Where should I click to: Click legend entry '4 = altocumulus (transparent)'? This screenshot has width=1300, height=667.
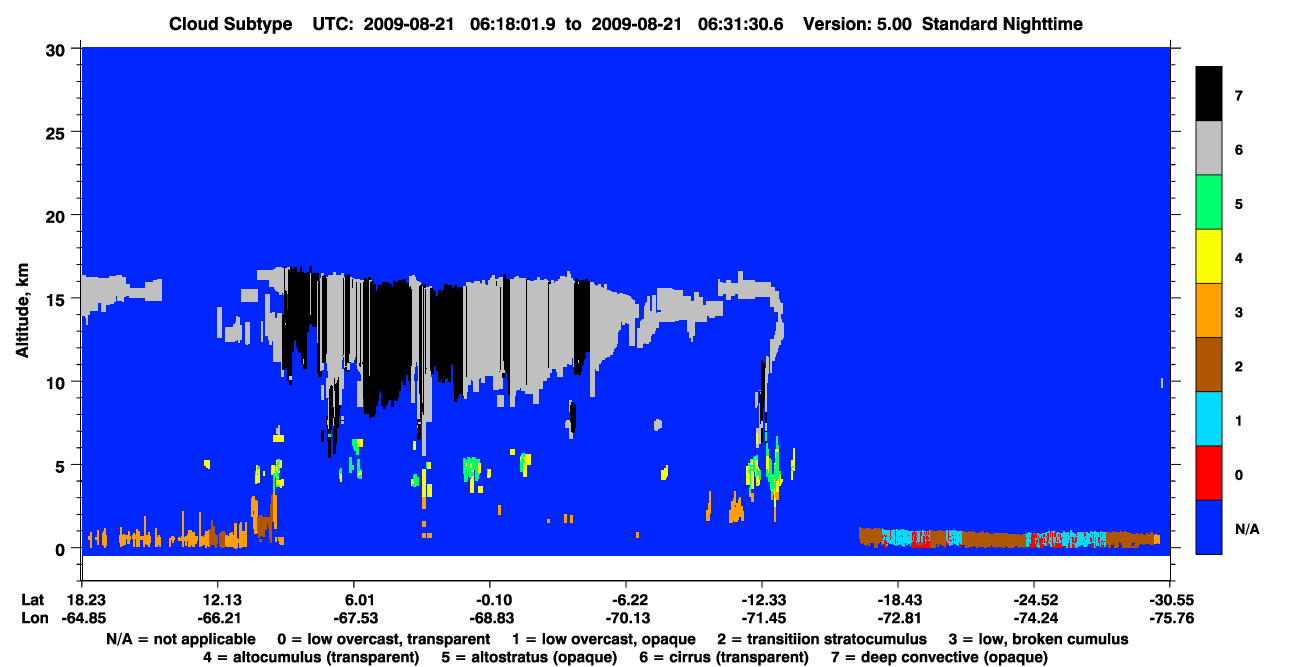pos(311,657)
